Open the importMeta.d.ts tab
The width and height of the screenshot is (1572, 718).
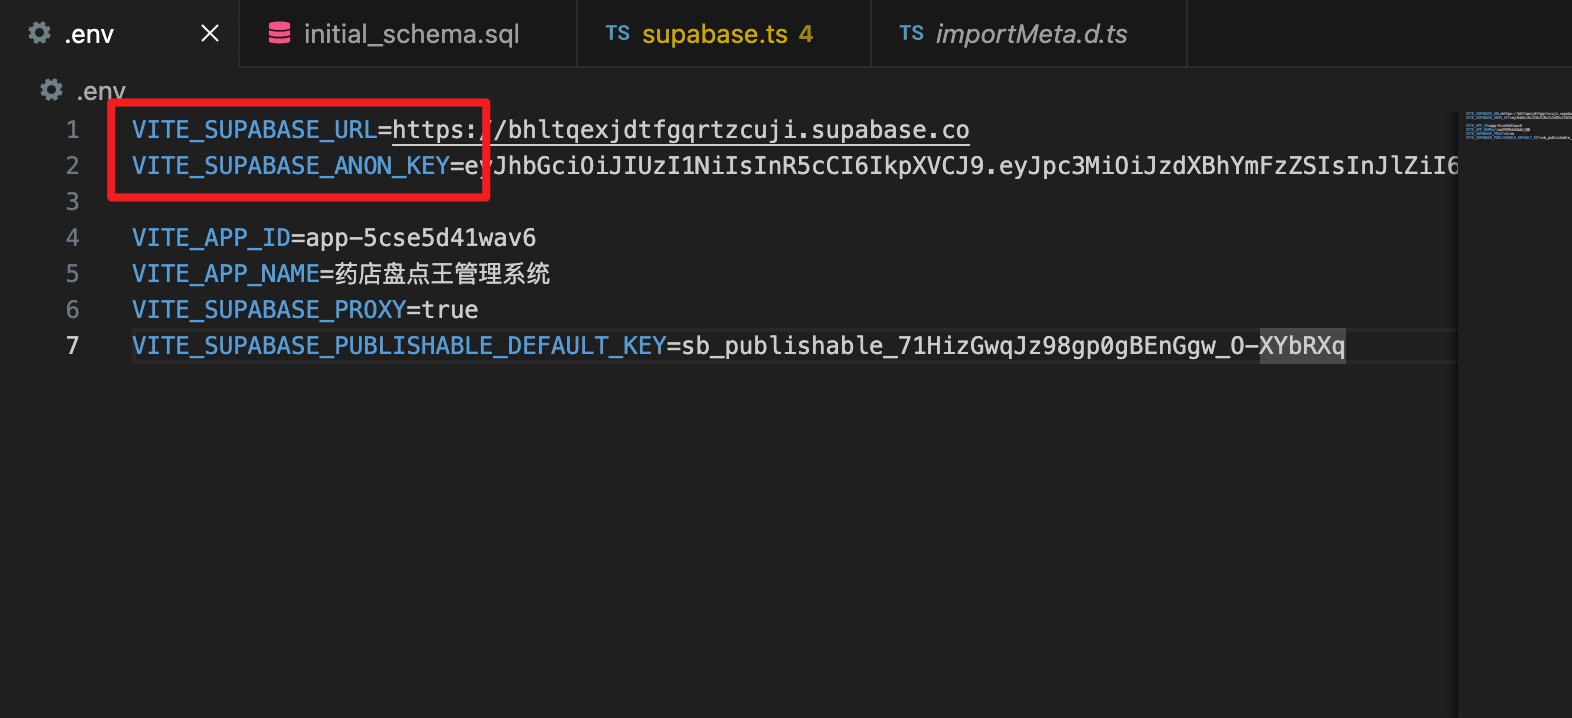pyautogui.click(x=1029, y=34)
